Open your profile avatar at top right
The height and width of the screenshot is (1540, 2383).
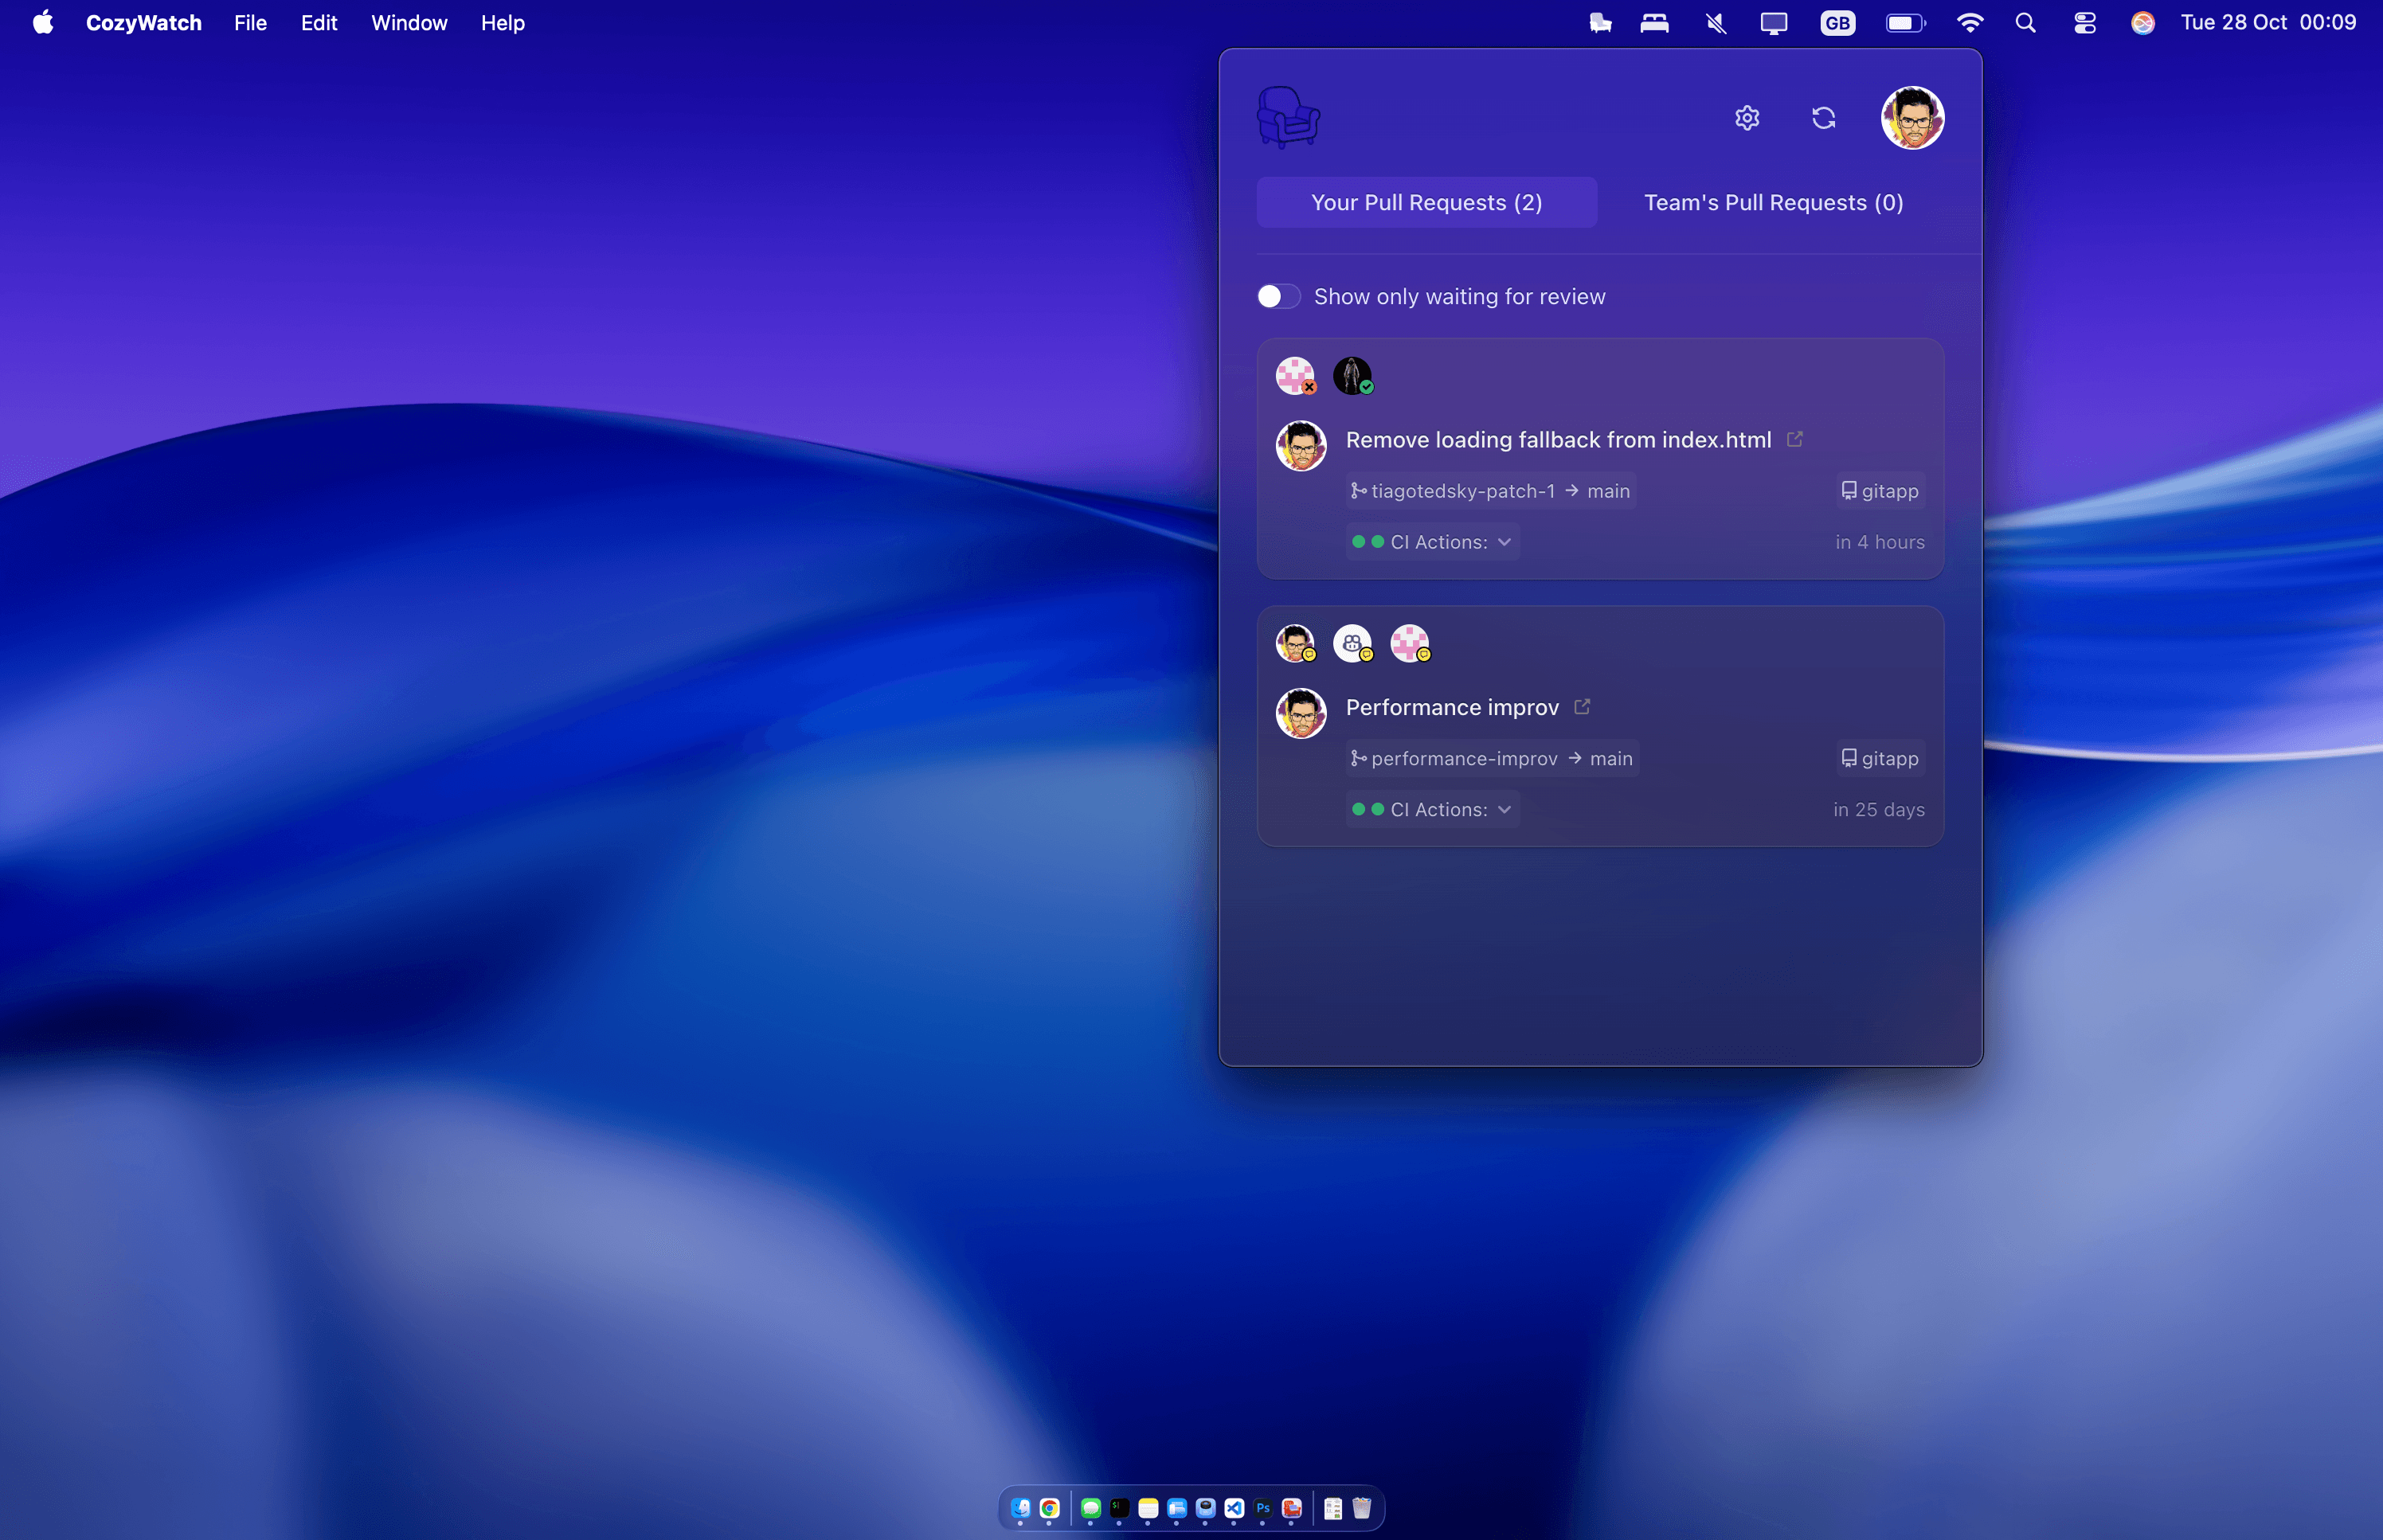1912,118
